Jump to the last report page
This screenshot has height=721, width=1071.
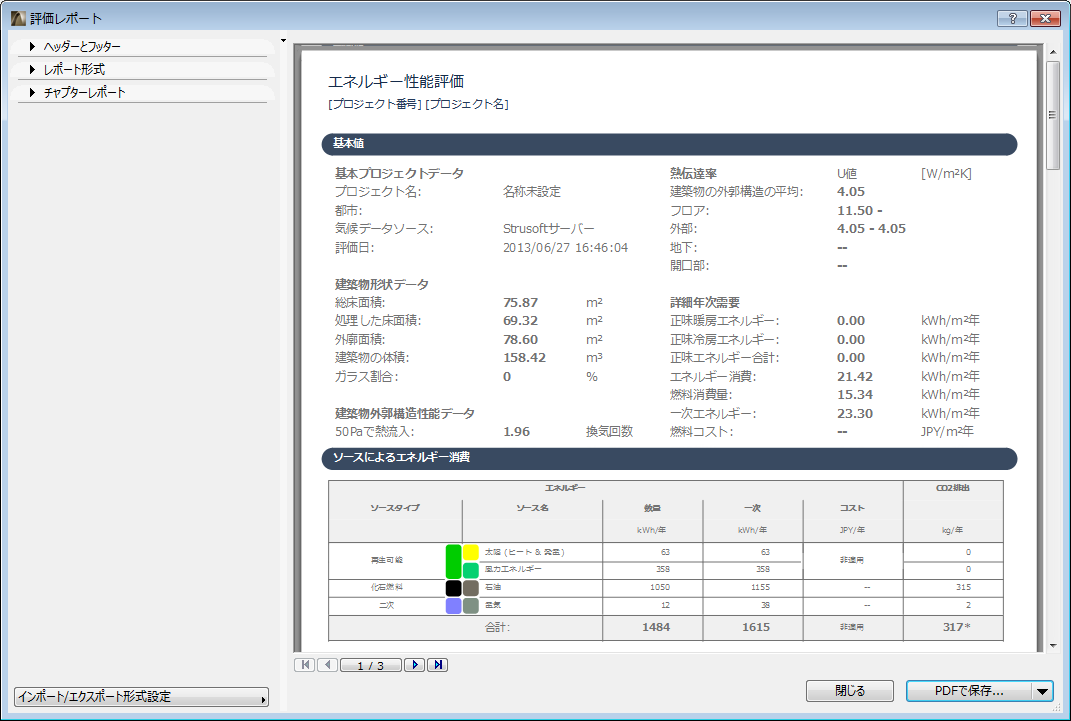[x=438, y=665]
